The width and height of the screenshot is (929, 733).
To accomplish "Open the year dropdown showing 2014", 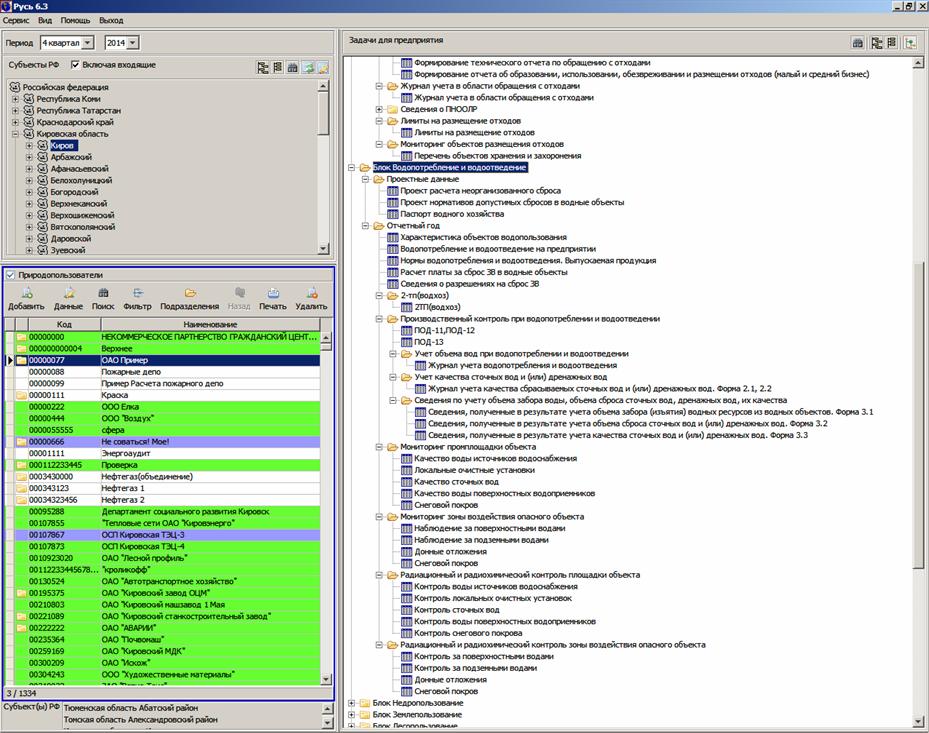I will pos(133,43).
